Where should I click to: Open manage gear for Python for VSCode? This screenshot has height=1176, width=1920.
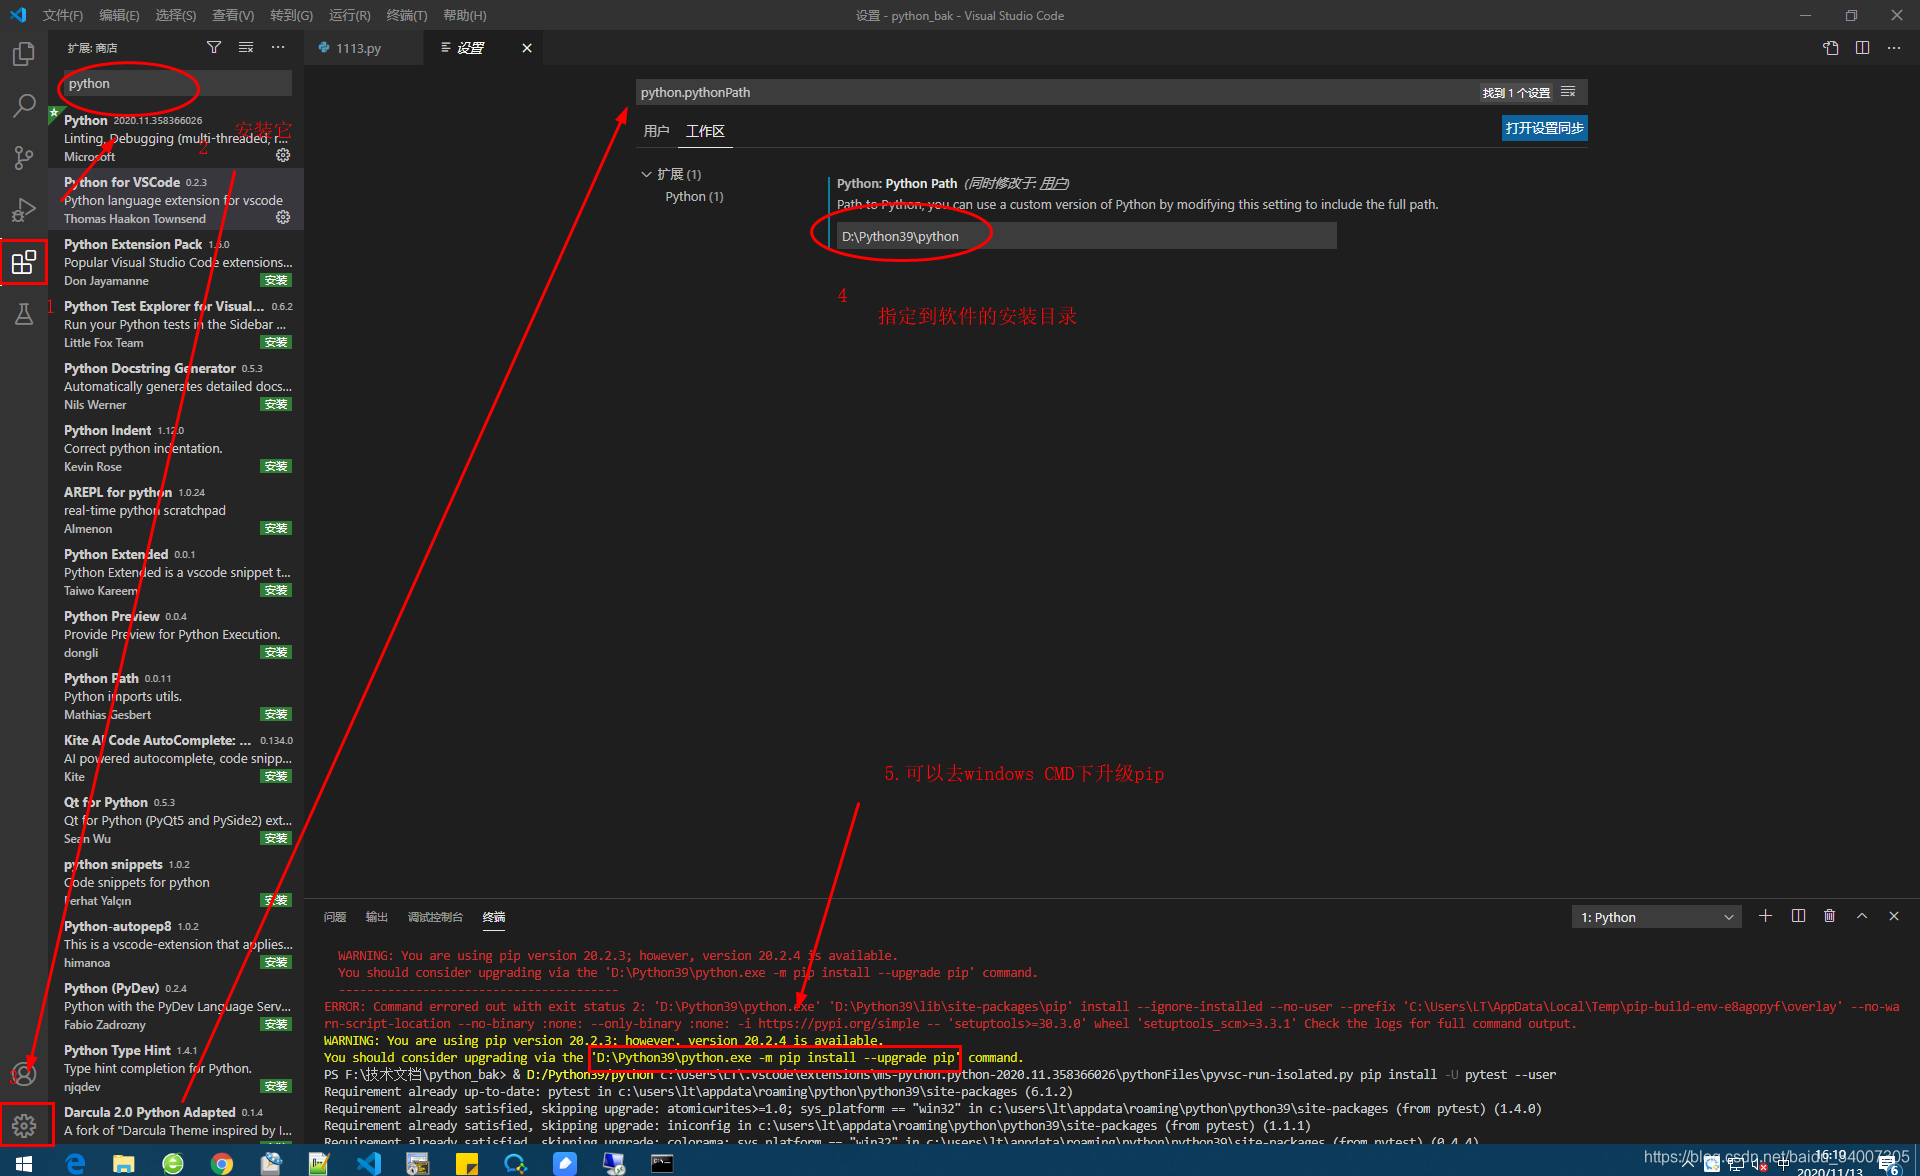[283, 217]
